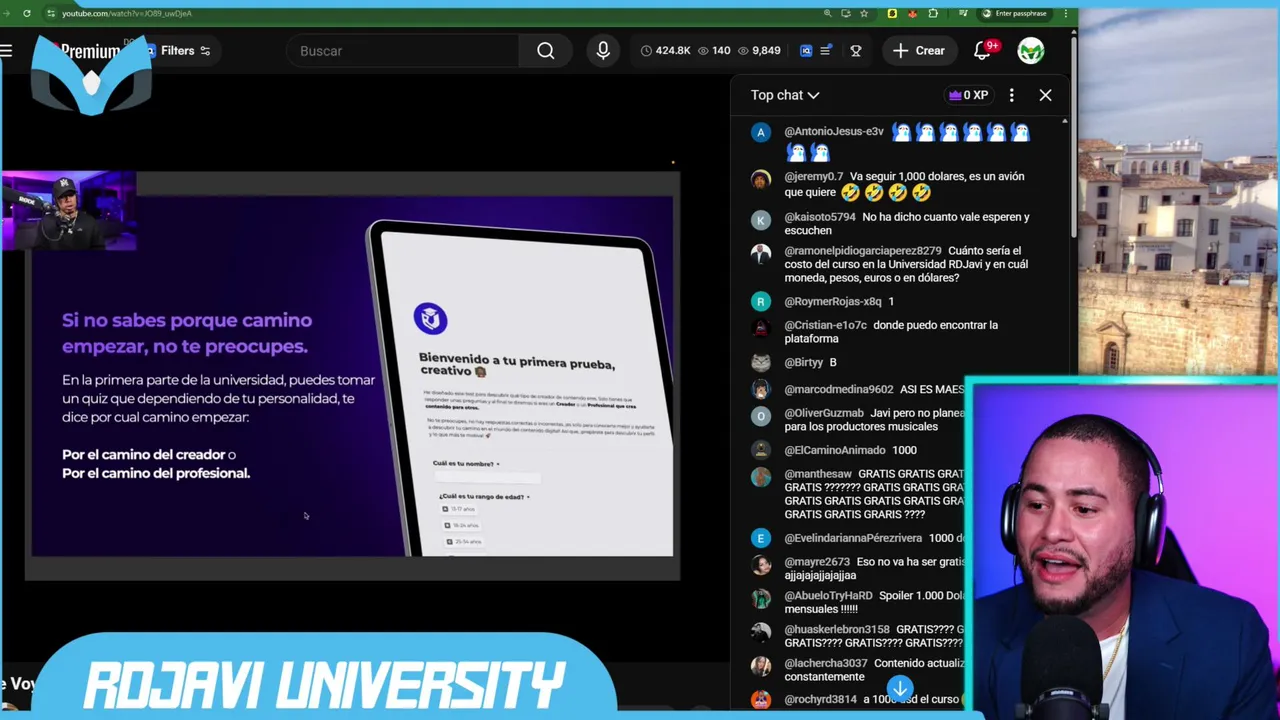Screen dimensions: 1280x720
Task: Click the @manthesaw username
Action: coord(818,474)
